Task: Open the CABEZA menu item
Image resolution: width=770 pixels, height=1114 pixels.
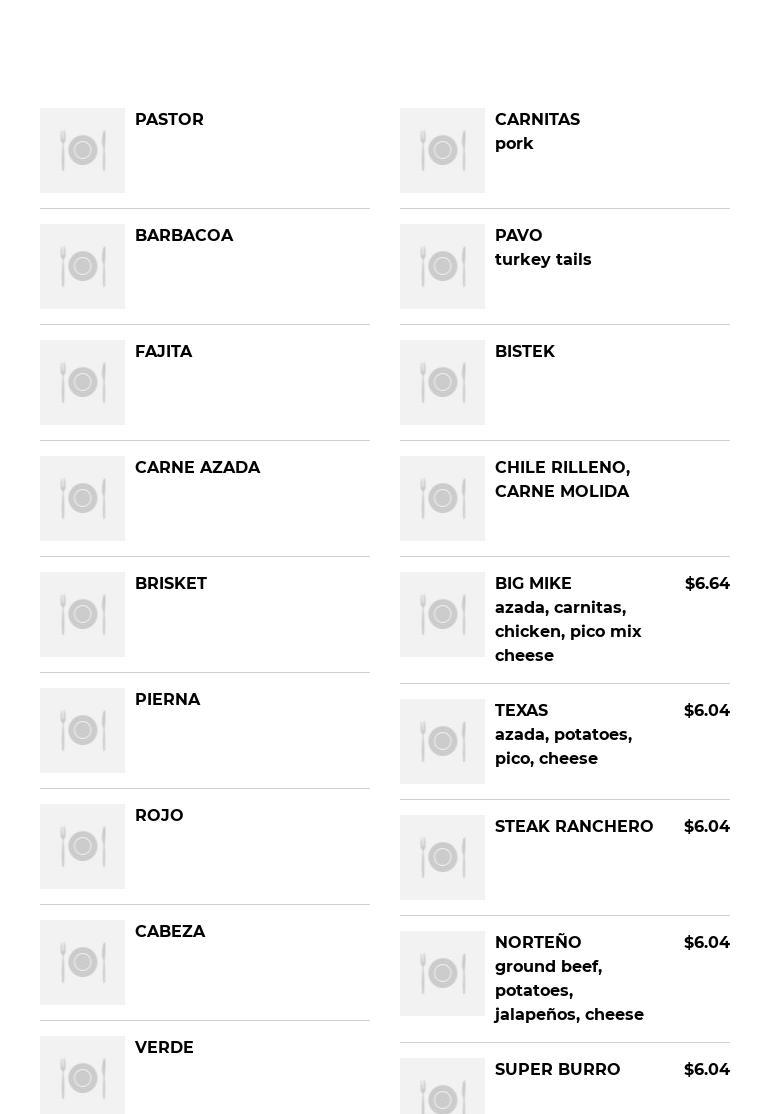Action: (170, 932)
